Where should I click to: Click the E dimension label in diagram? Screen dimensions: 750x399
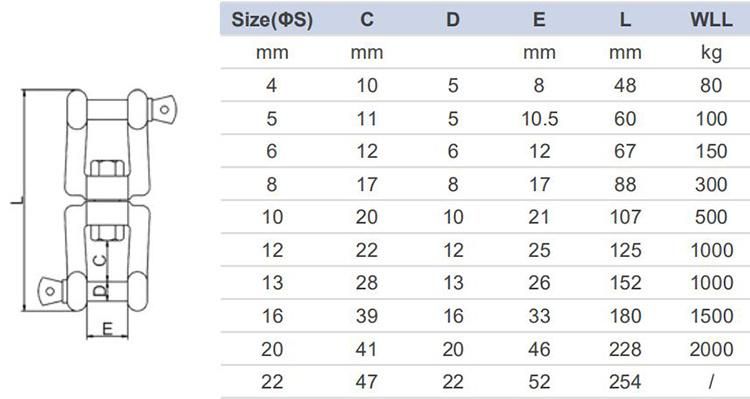108,329
